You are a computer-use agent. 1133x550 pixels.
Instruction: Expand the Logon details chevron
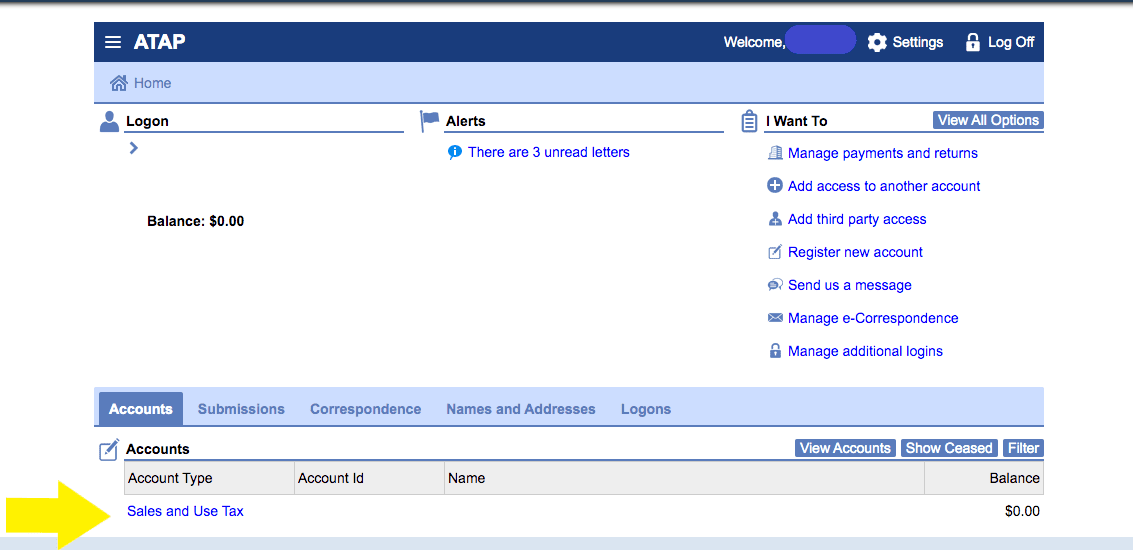pyautogui.click(x=133, y=147)
